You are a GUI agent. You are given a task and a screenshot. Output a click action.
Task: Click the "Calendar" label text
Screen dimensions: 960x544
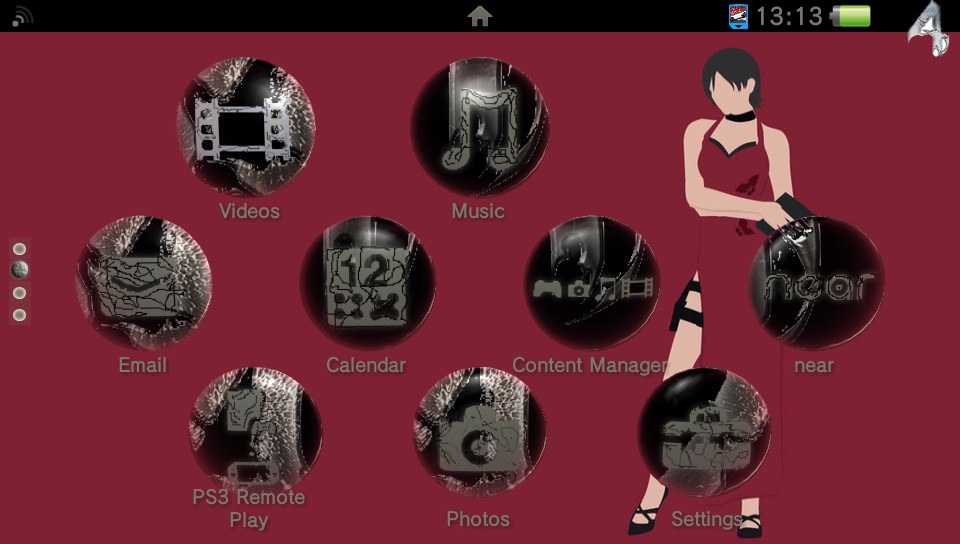366,365
